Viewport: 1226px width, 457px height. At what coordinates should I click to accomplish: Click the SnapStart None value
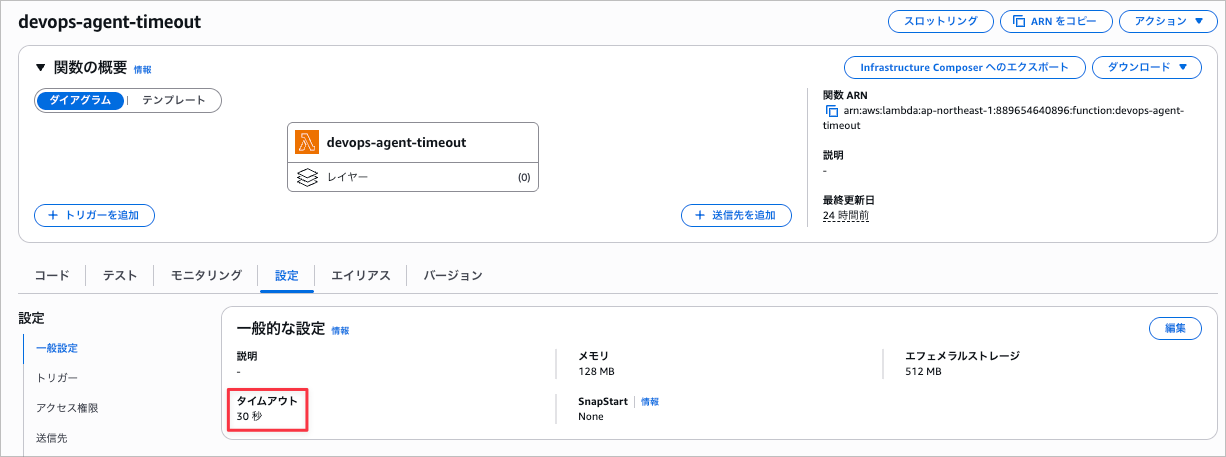point(591,416)
